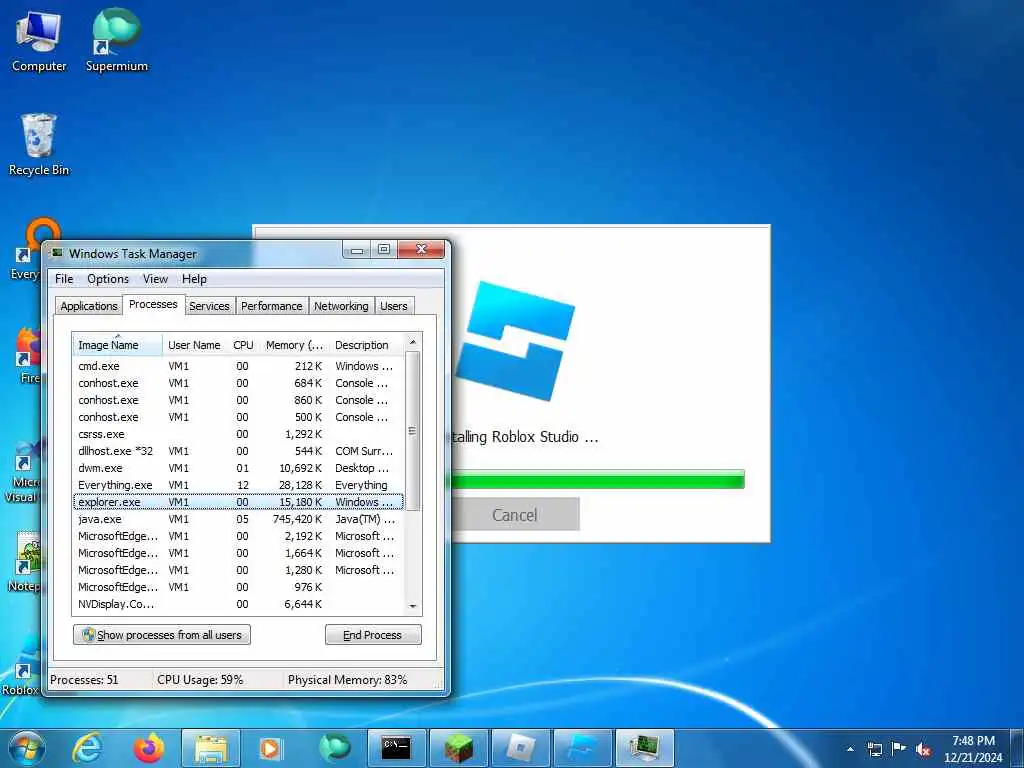
Task: Select conhost.exe row with 684 K
Action: 238,383
